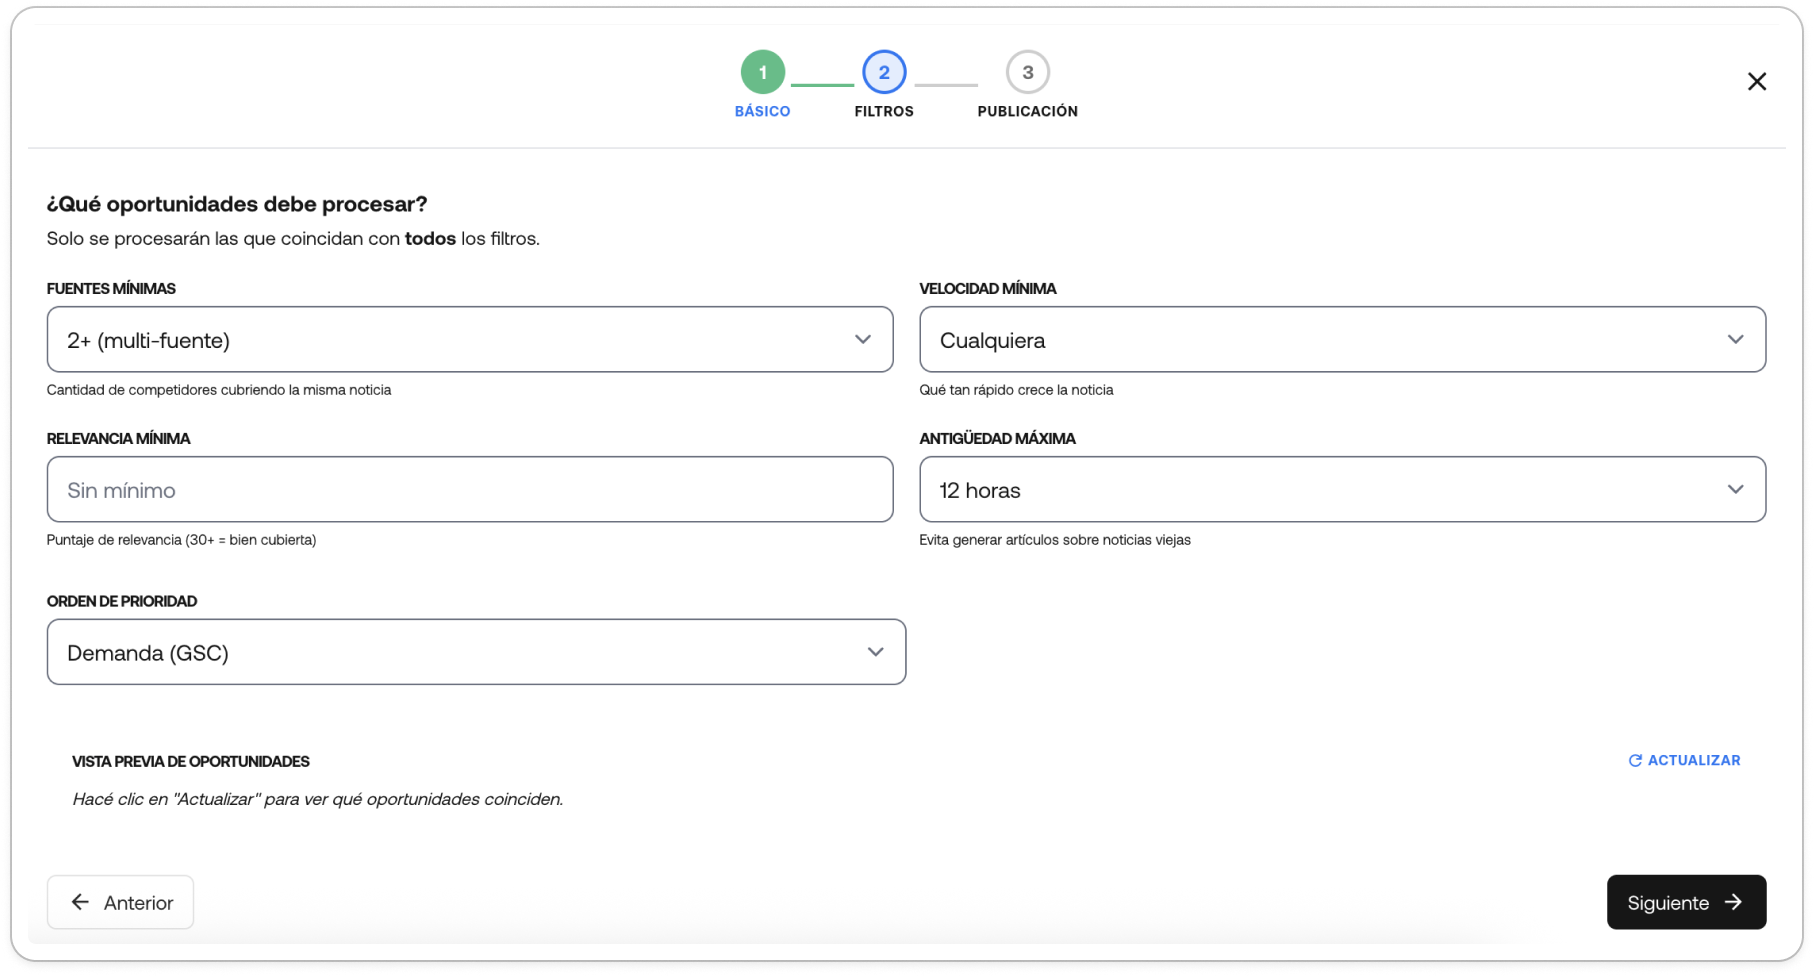The width and height of the screenshot is (1814, 976).
Task: Click the "Puntaje de relevancia" helper text
Action: [181, 540]
